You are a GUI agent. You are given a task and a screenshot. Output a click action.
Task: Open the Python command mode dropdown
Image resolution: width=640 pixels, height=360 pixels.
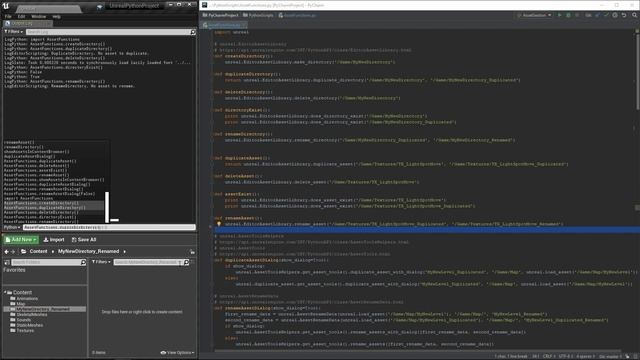tap(12, 227)
